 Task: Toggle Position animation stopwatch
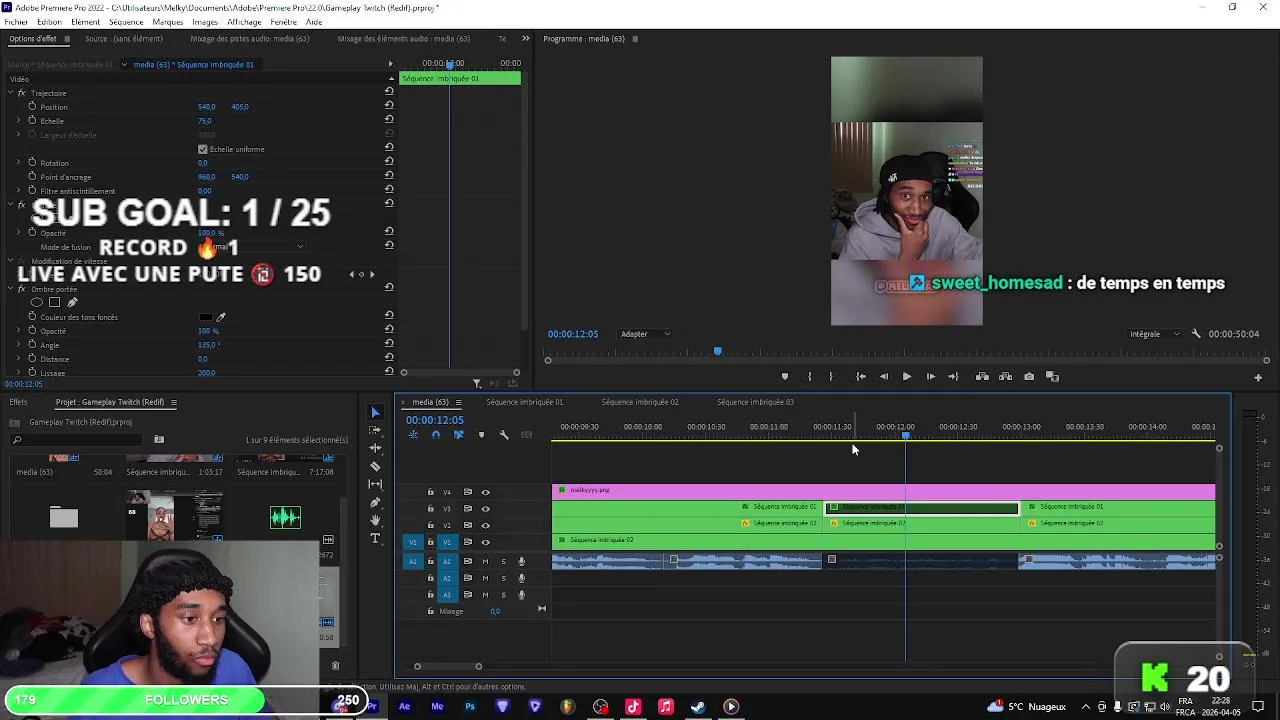point(32,106)
